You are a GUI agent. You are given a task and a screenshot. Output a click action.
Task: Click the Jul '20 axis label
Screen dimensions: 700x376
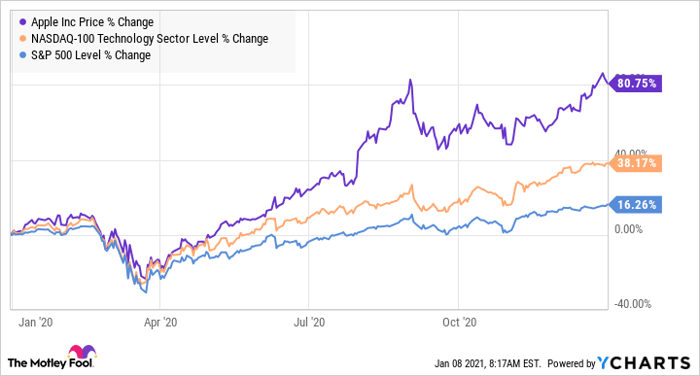[x=309, y=322]
